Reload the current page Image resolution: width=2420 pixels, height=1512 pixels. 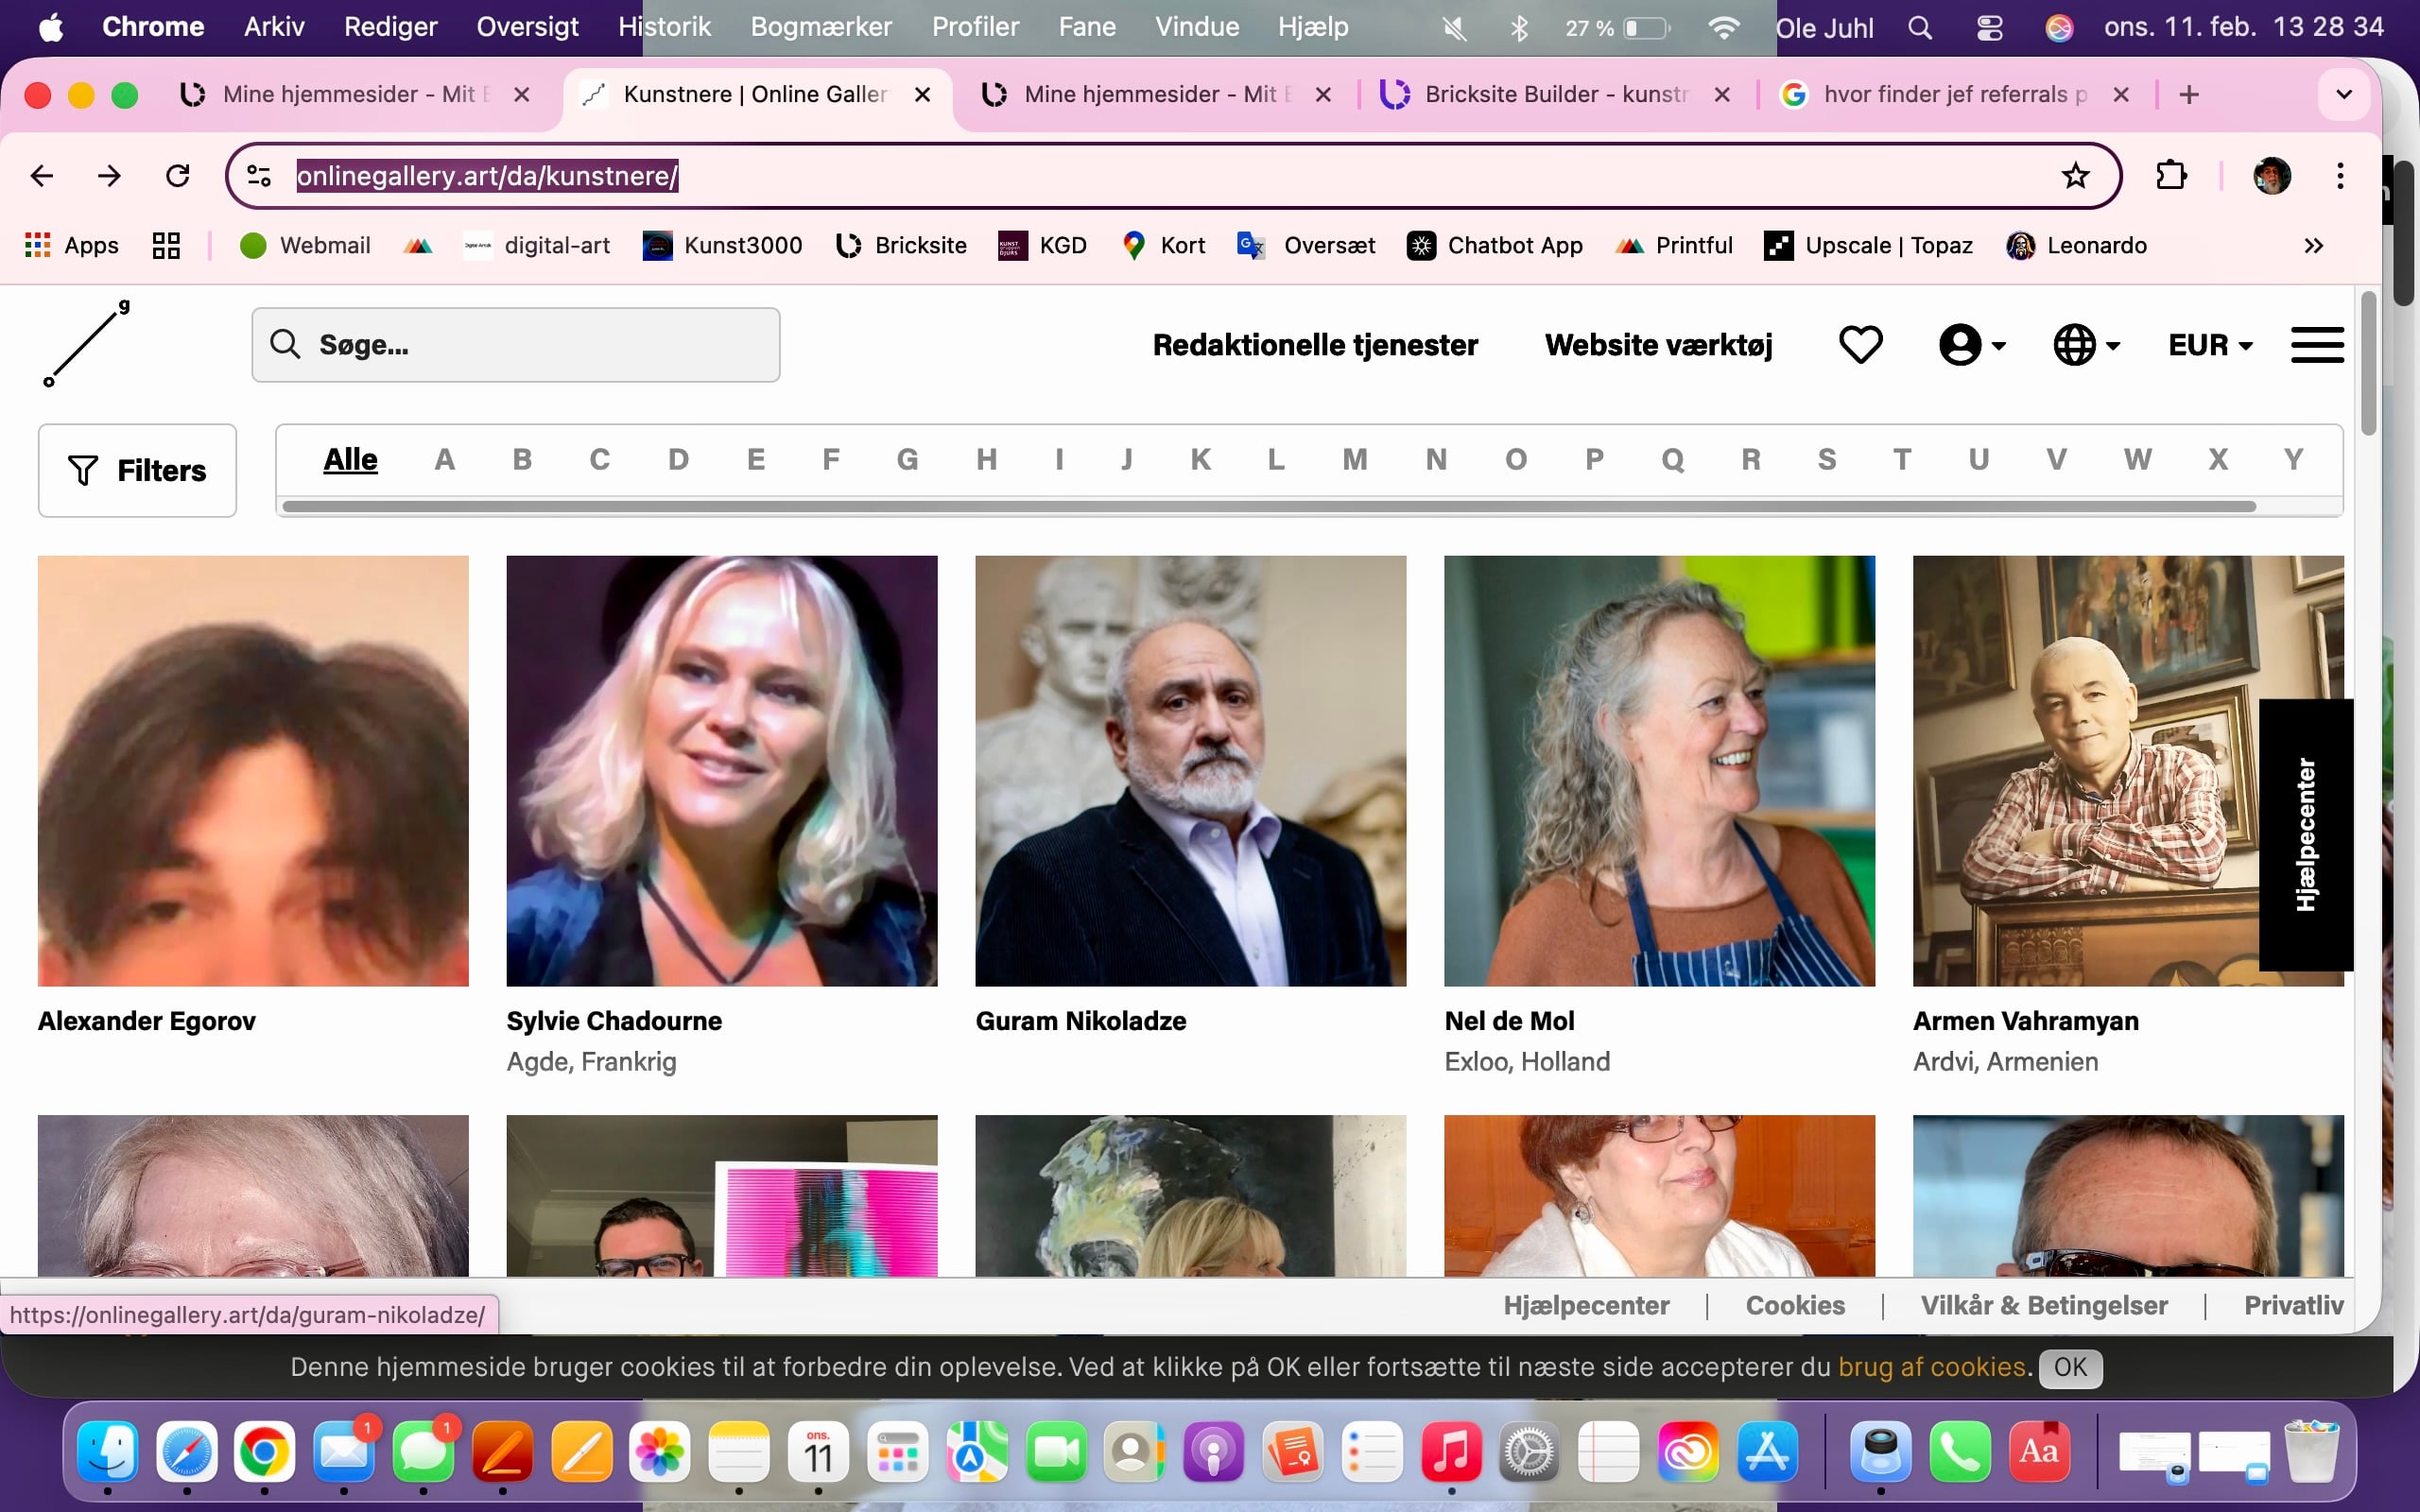coord(178,176)
